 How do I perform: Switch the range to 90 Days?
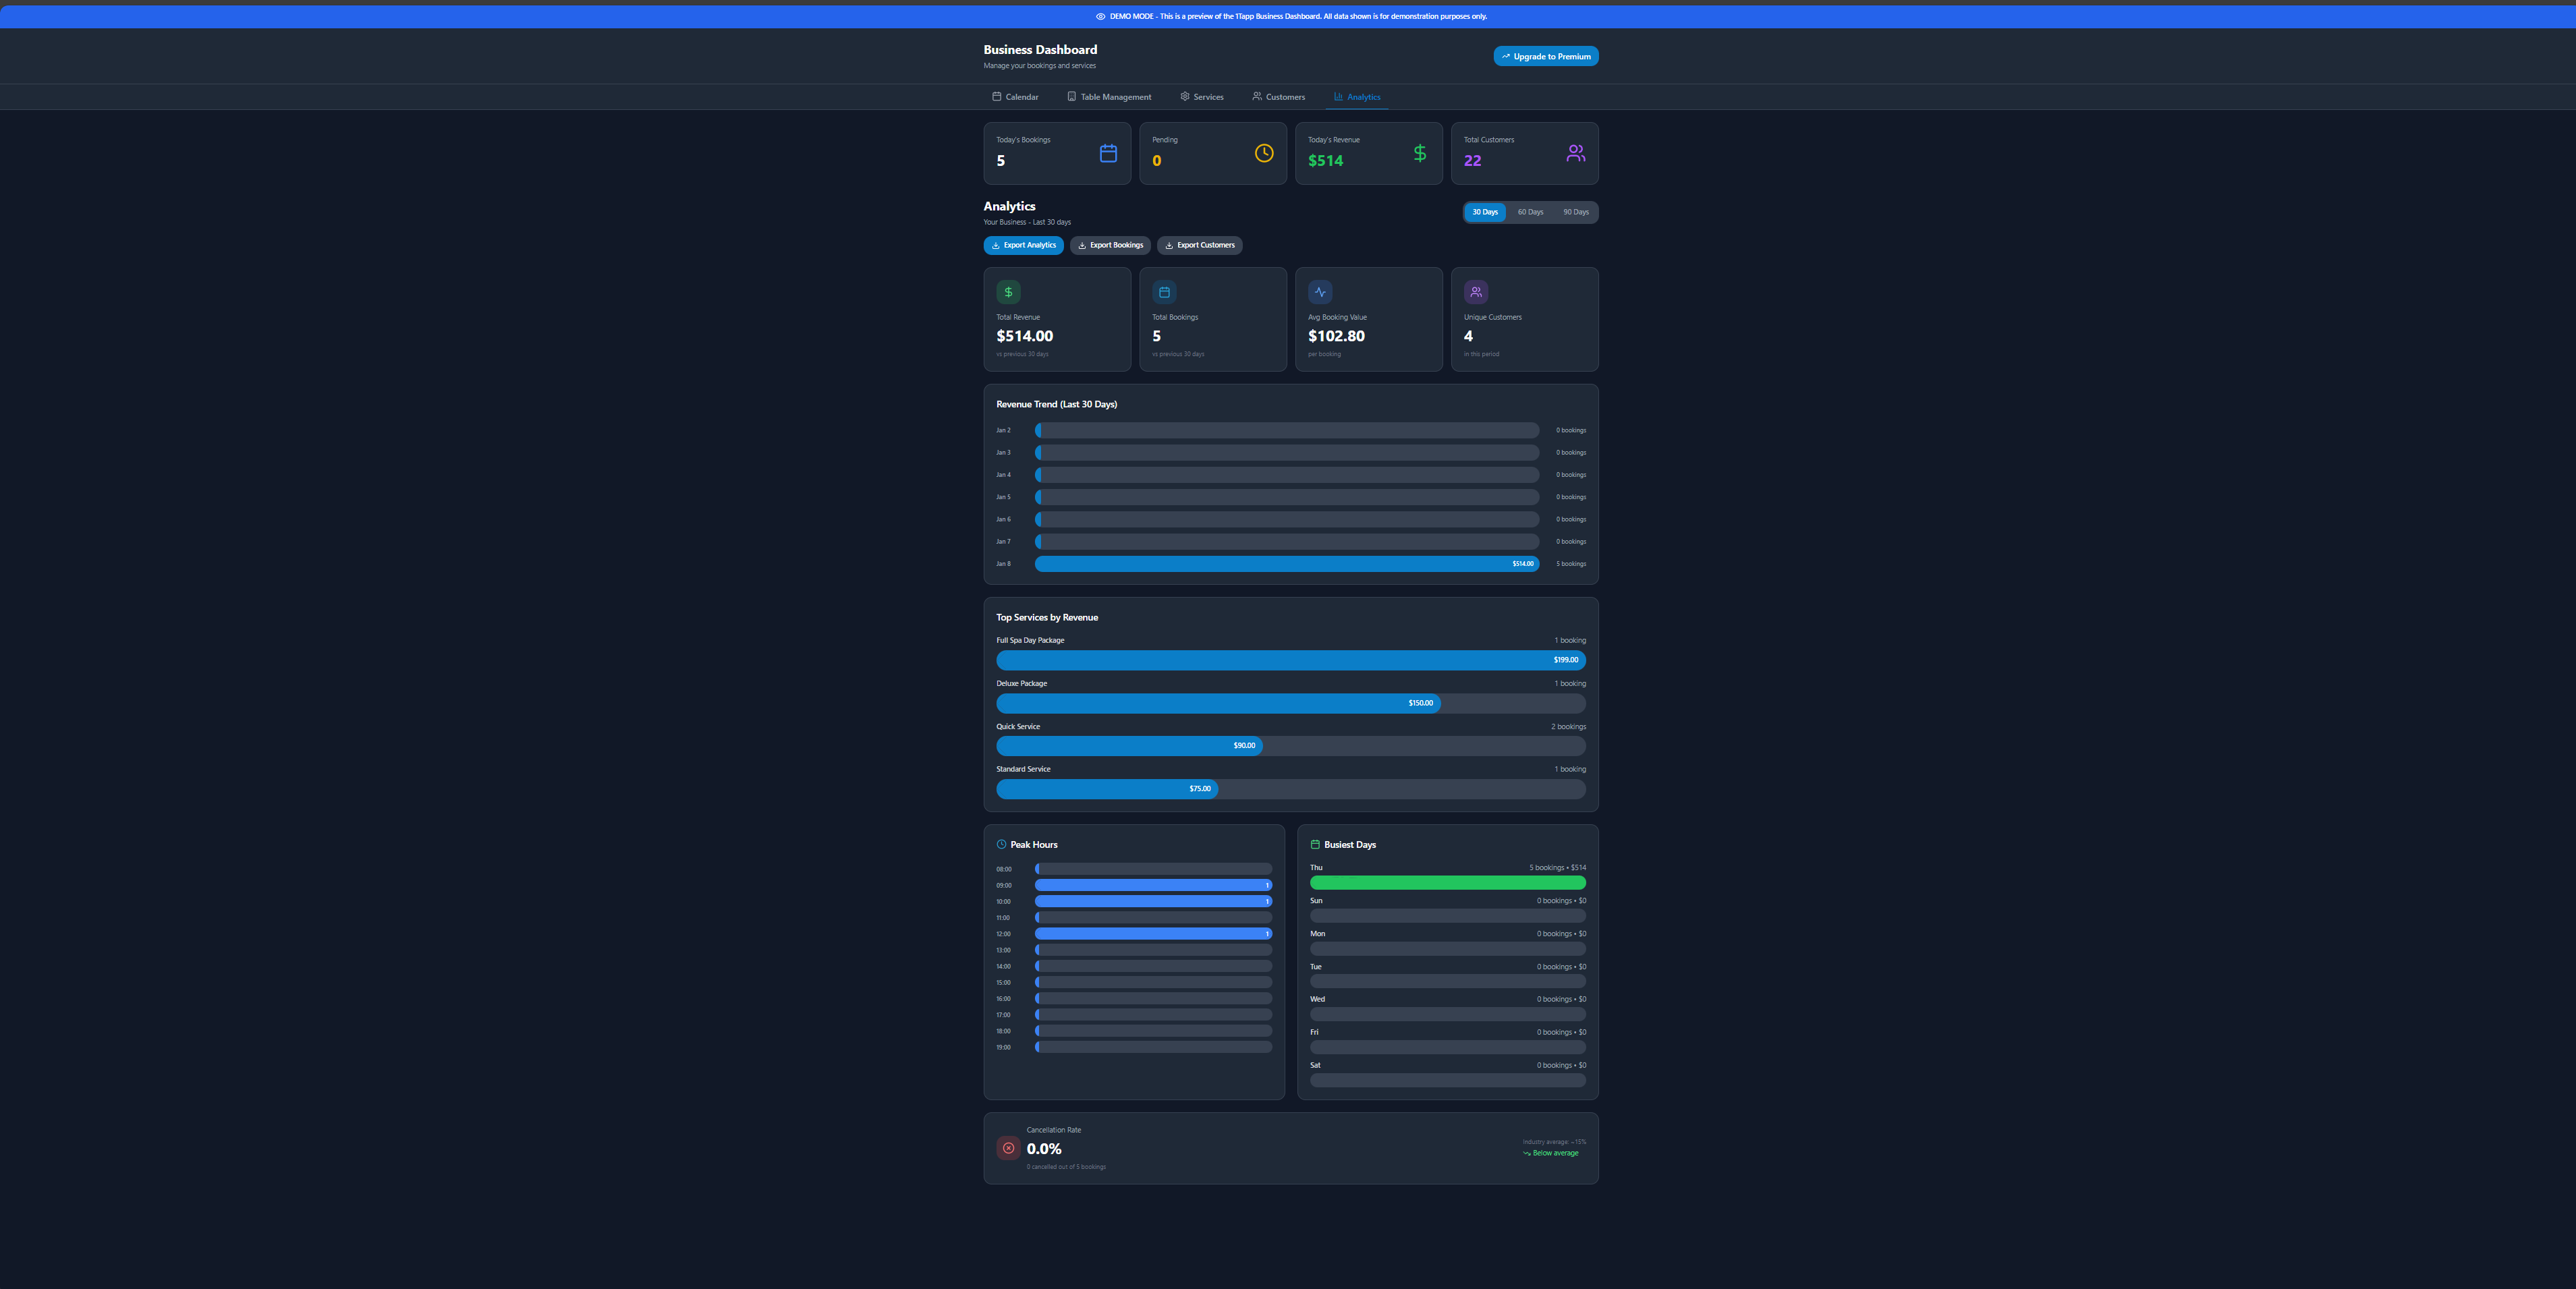1576,212
